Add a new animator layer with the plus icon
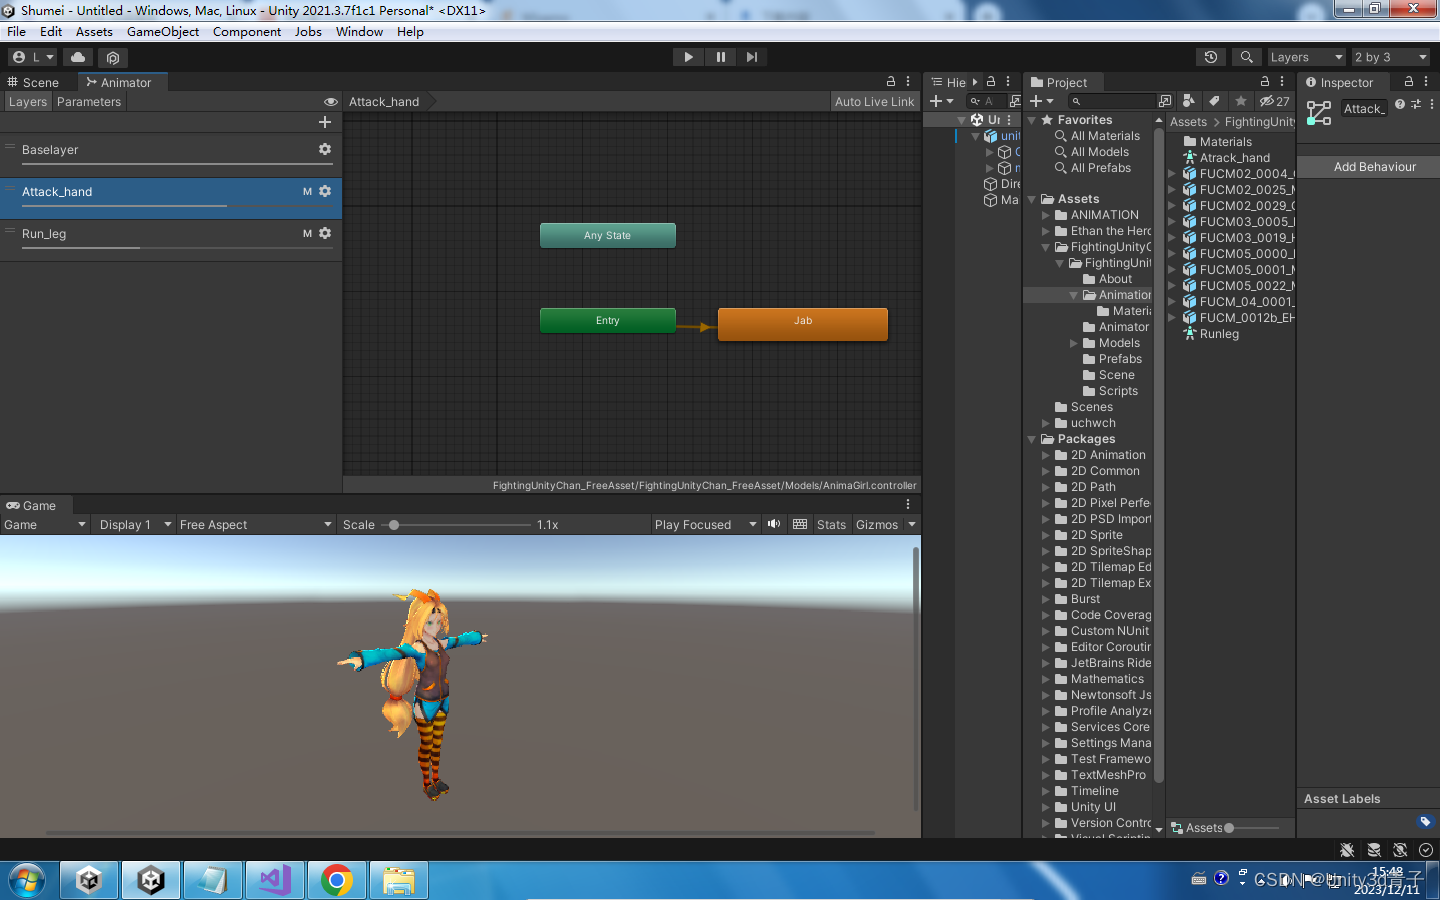The width and height of the screenshot is (1440, 900). [x=324, y=122]
